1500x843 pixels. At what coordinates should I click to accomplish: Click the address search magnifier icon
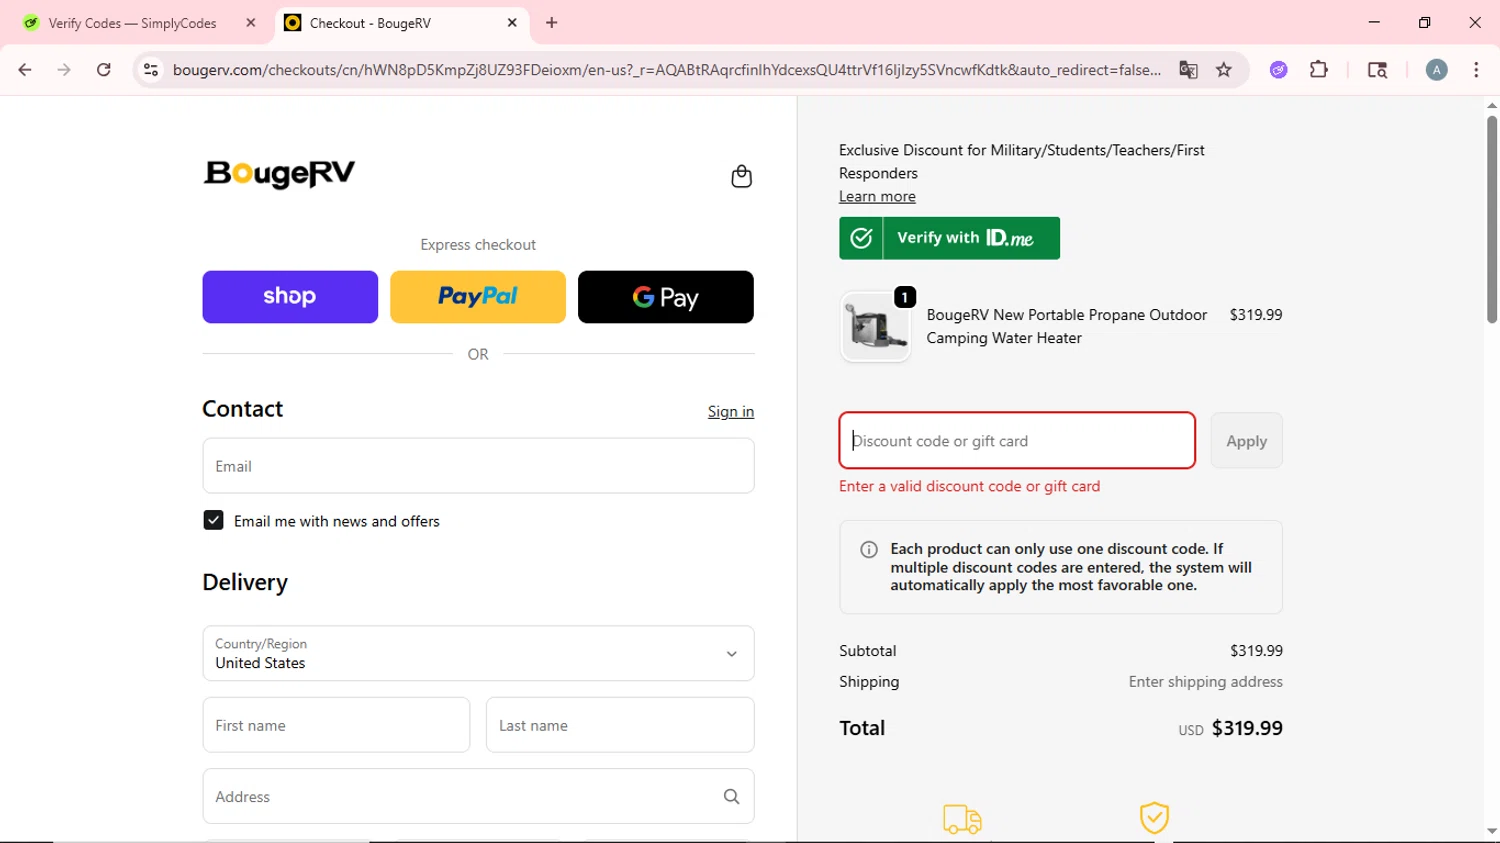coord(731,797)
